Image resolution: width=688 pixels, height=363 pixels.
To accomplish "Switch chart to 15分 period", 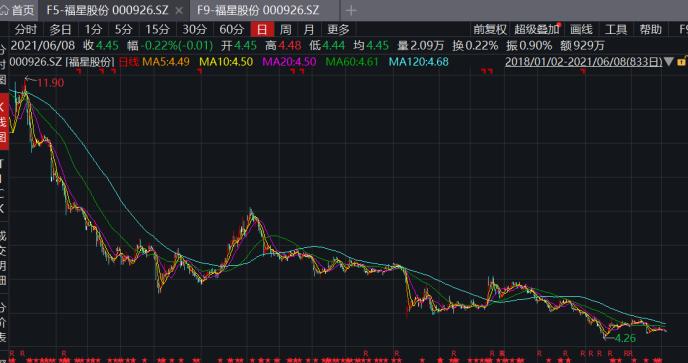I will [x=158, y=29].
